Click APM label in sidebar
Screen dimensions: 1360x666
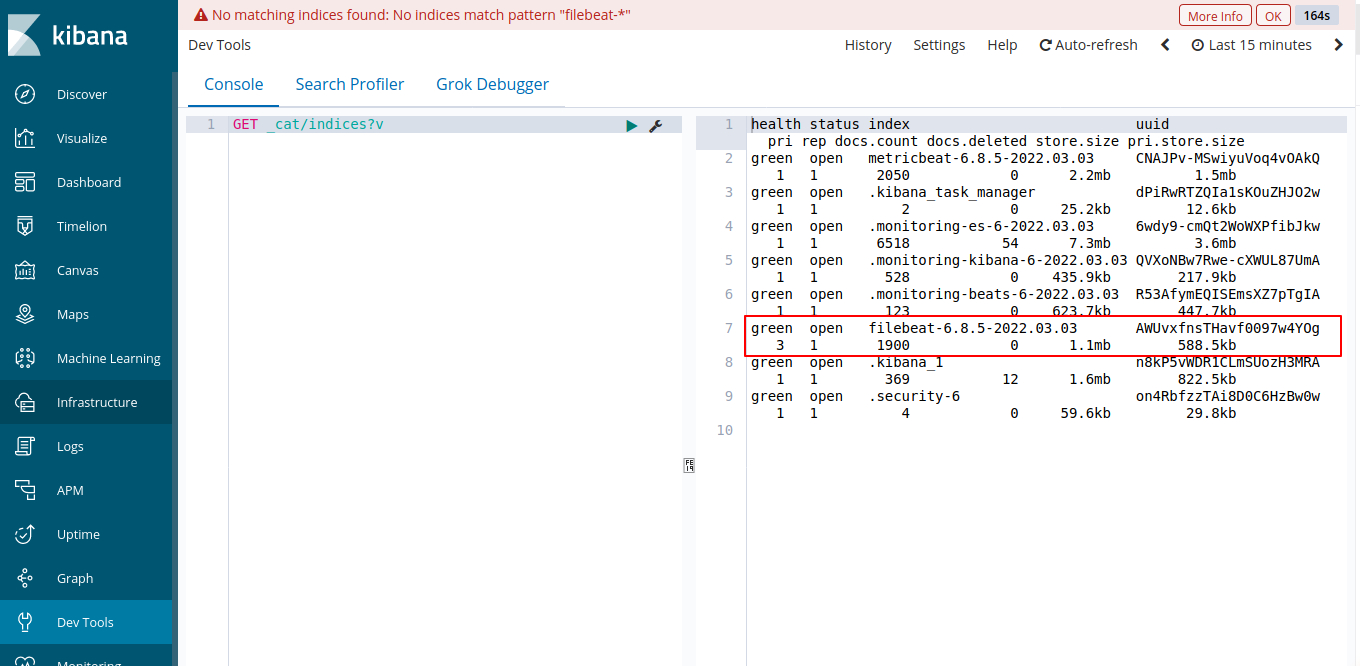click(x=70, y=490)
